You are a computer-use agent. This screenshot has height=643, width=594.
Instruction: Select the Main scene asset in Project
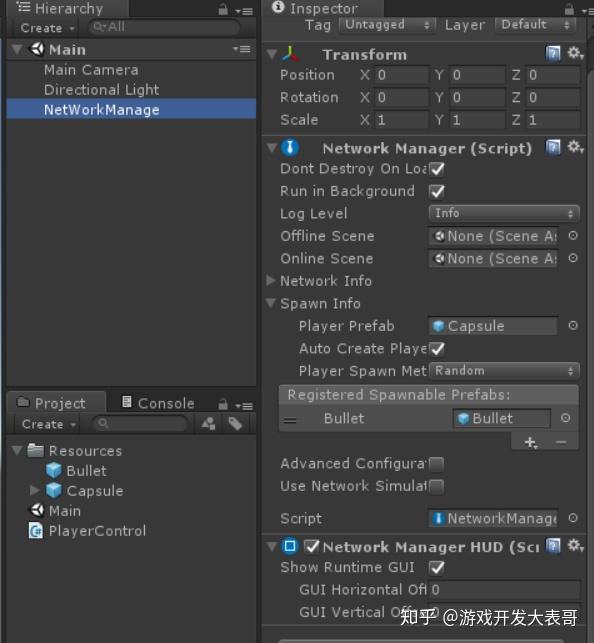pyautogui.click(x=55, y=511)
